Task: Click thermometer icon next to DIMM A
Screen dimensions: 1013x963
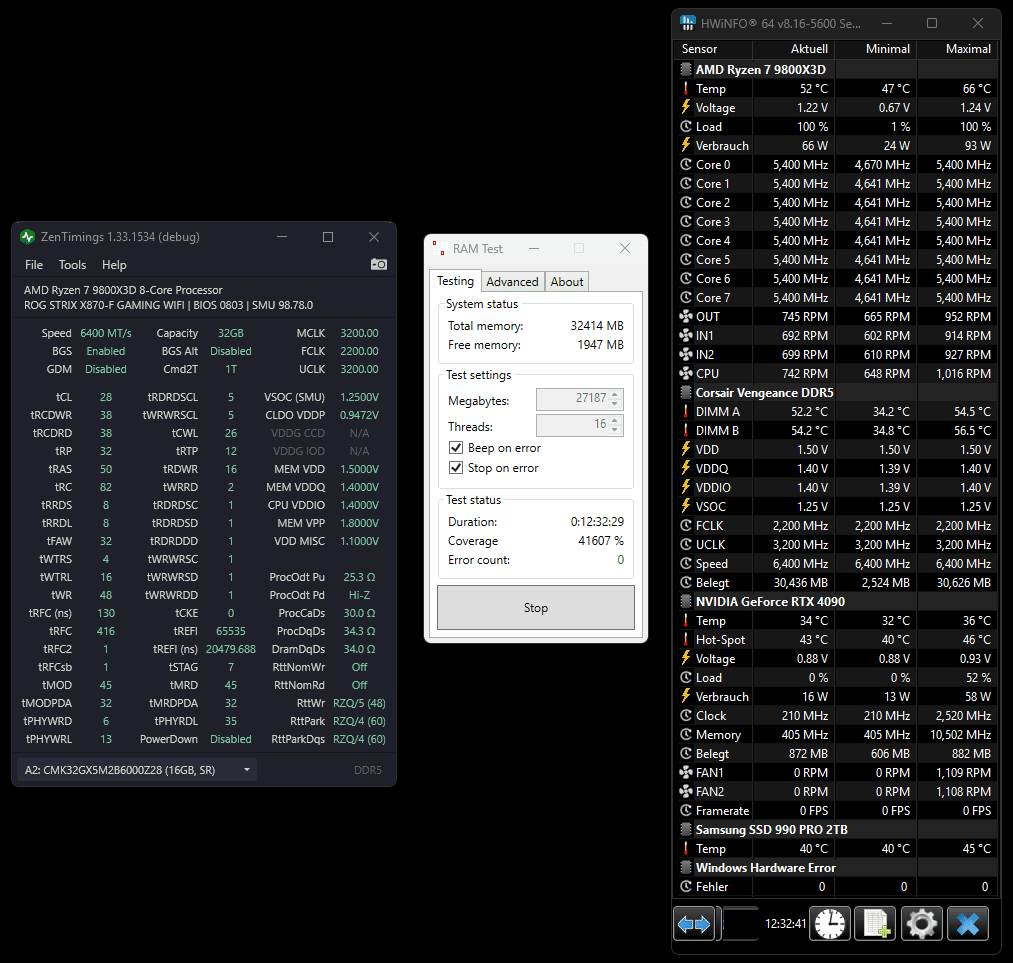Action: tap(685, 411)
